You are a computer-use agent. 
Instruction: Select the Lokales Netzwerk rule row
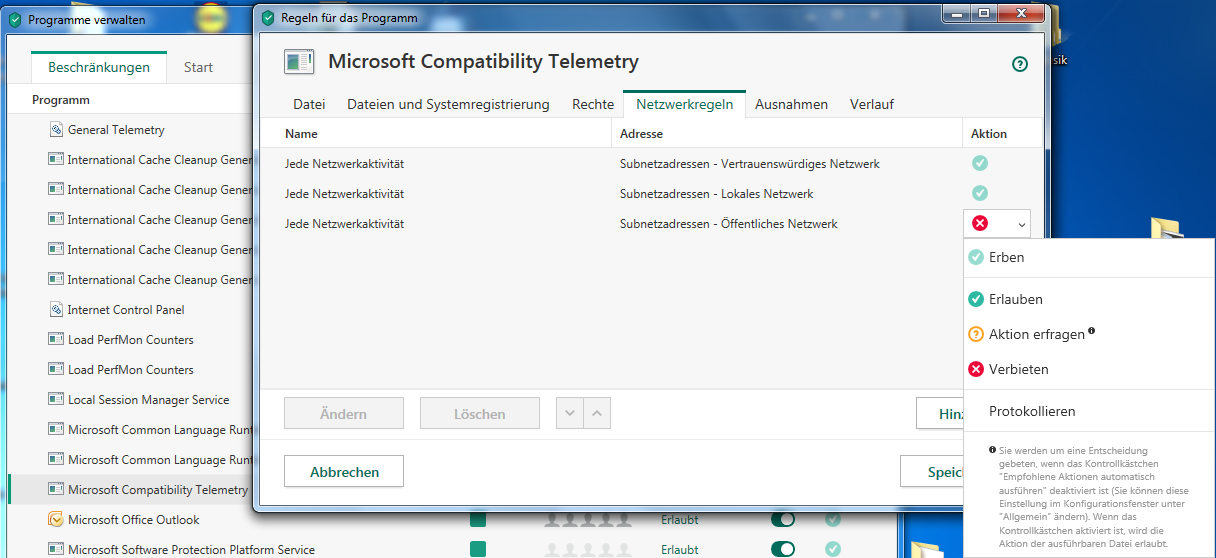(x=651, y=193)
